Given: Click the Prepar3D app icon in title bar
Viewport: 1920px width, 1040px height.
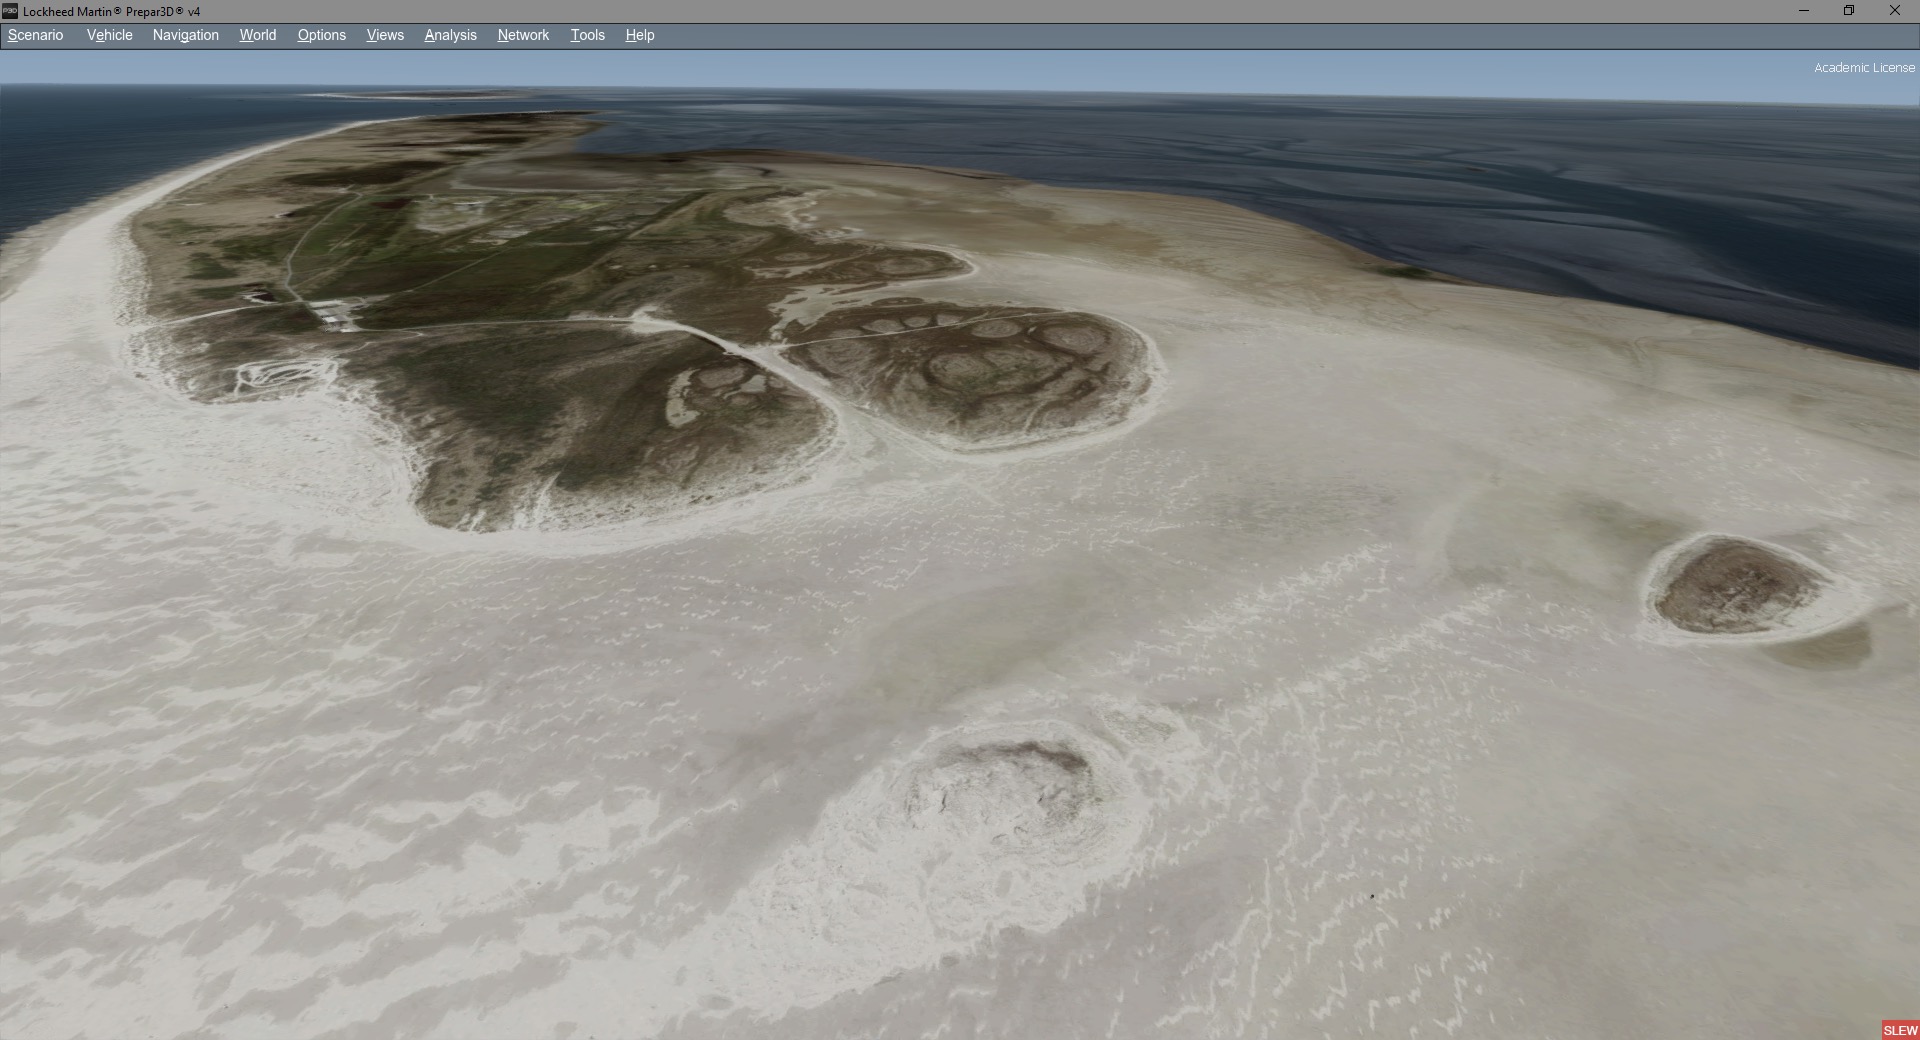Looking at the screenshot, I should click(x=10, y=11).
